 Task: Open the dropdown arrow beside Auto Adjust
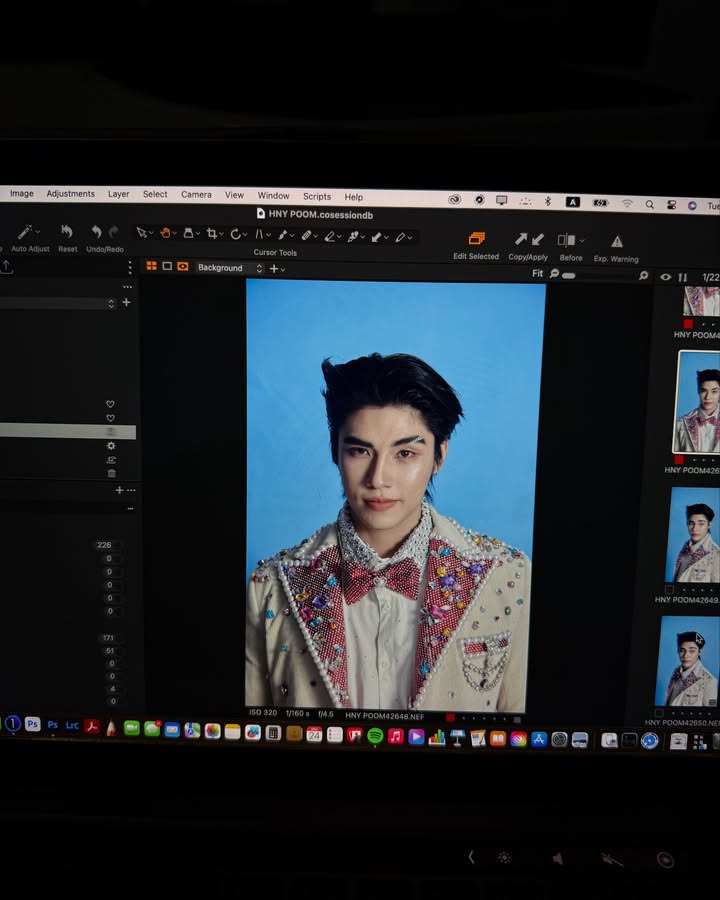tap(38, 232)
